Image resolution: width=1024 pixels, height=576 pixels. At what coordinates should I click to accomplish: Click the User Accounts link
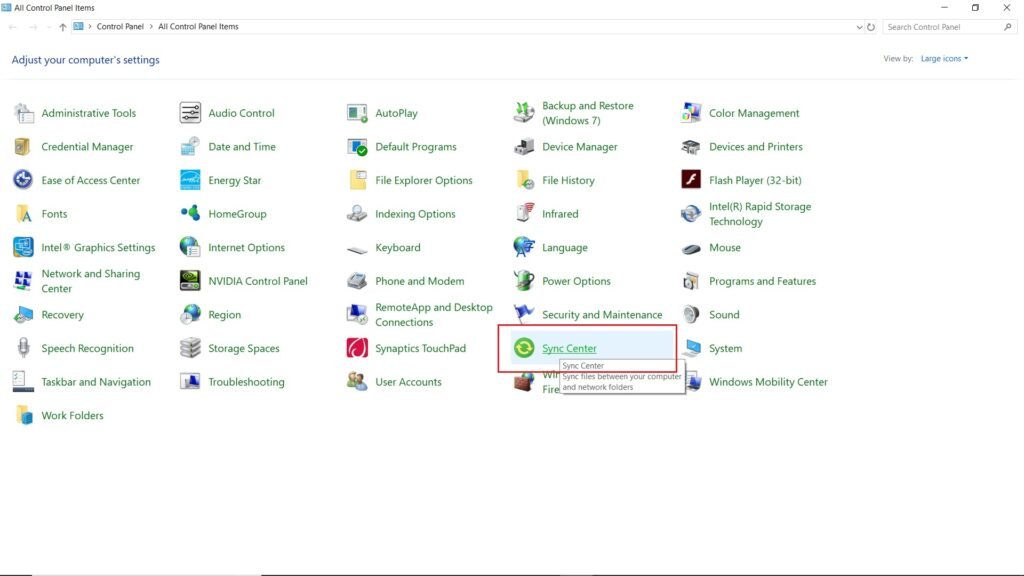coord(408,382)
